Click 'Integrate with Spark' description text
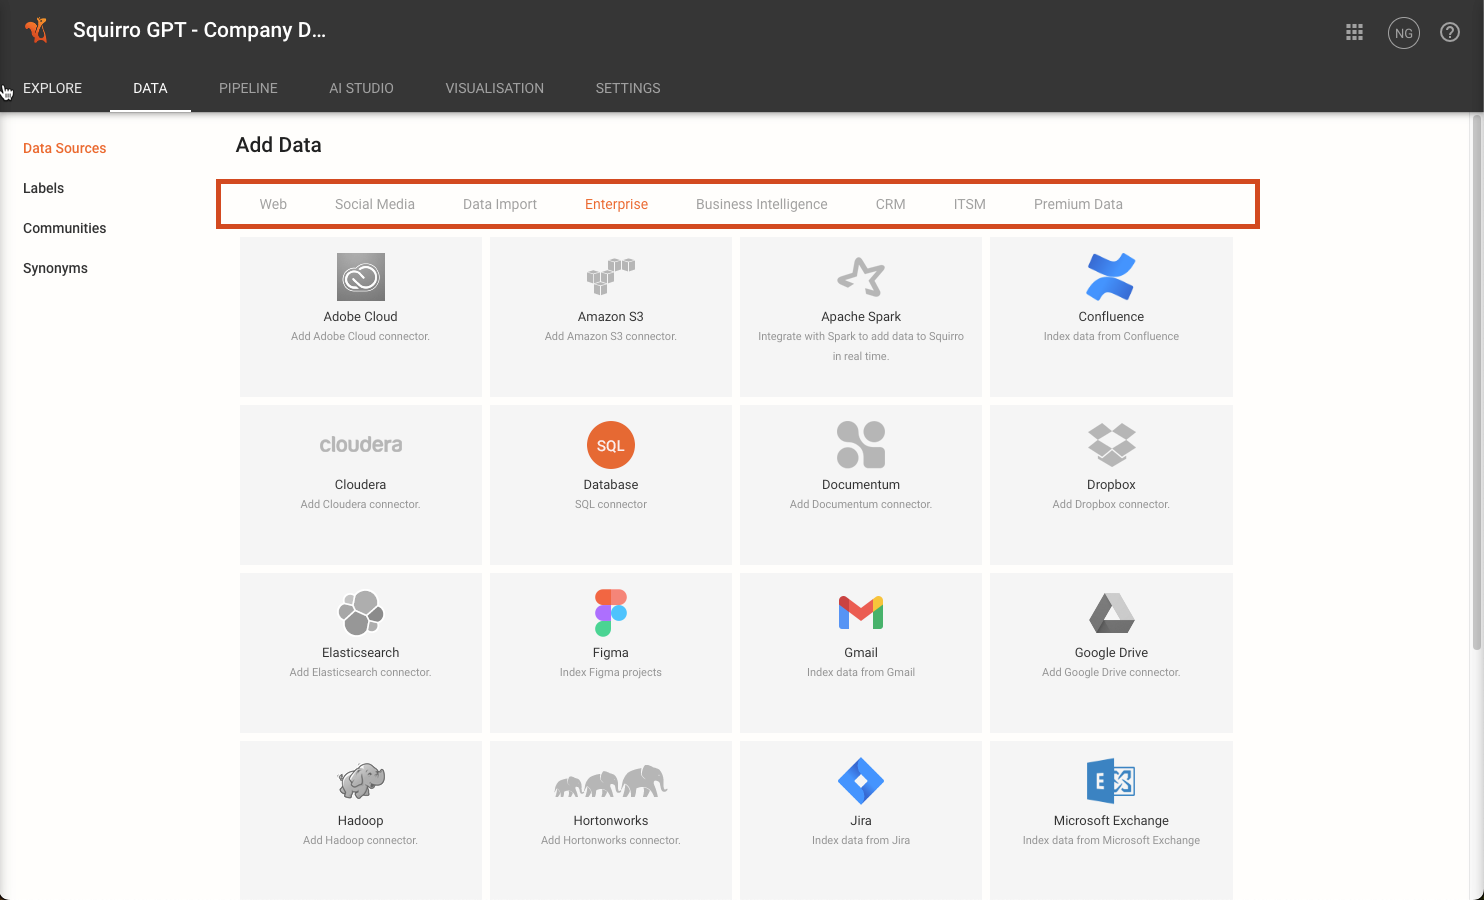Screen dimensions: 1484x900 [x=861, y=346]
